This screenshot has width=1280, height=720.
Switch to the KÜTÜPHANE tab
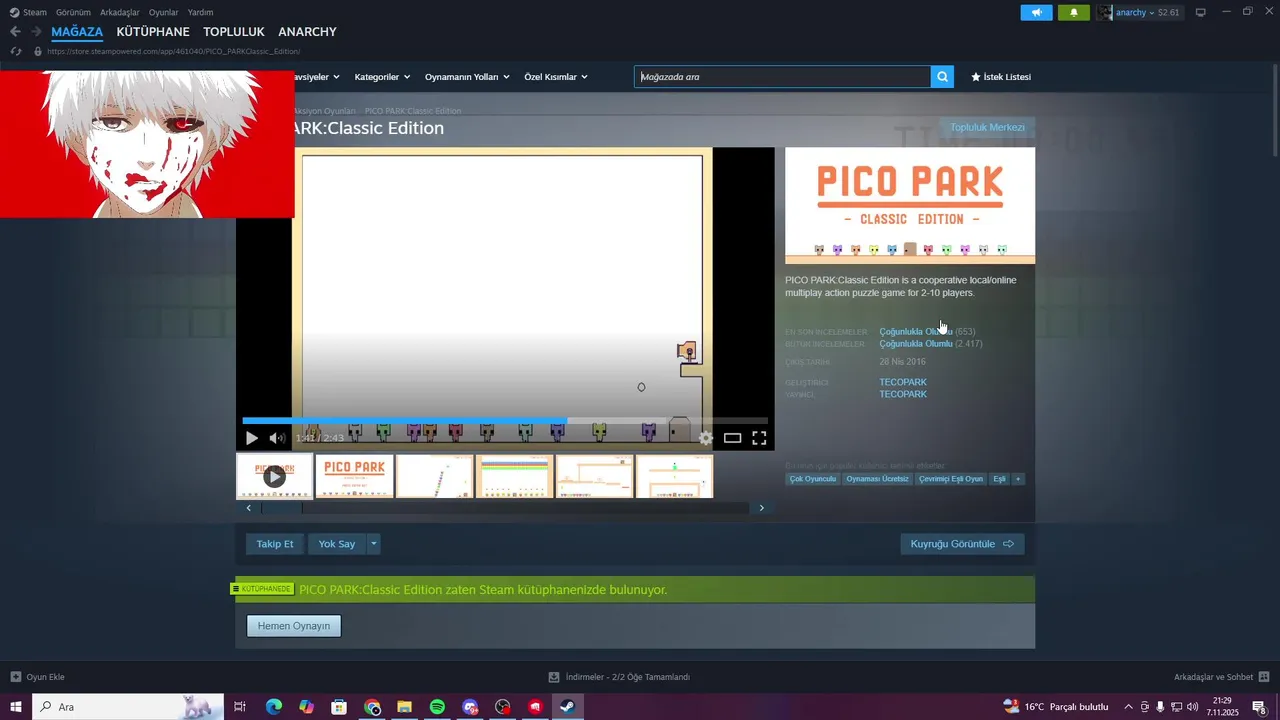click(153, 32)
